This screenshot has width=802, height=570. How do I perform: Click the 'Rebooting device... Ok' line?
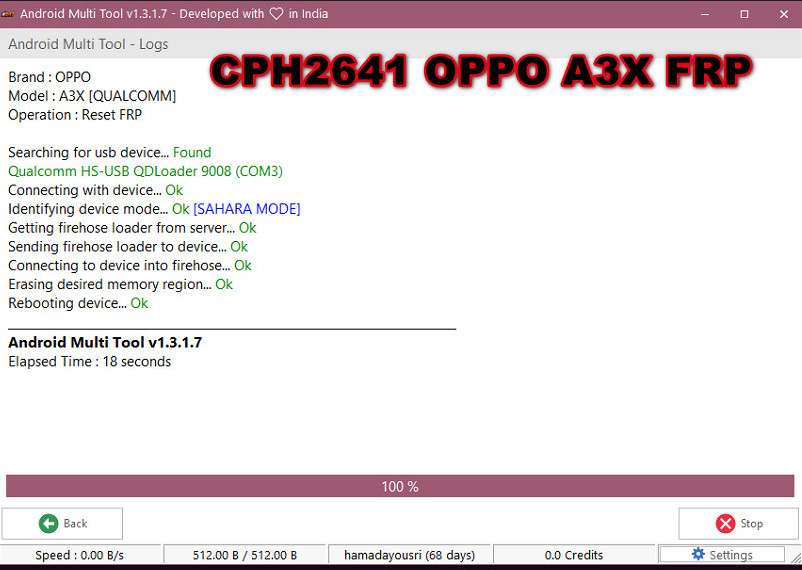78,303
